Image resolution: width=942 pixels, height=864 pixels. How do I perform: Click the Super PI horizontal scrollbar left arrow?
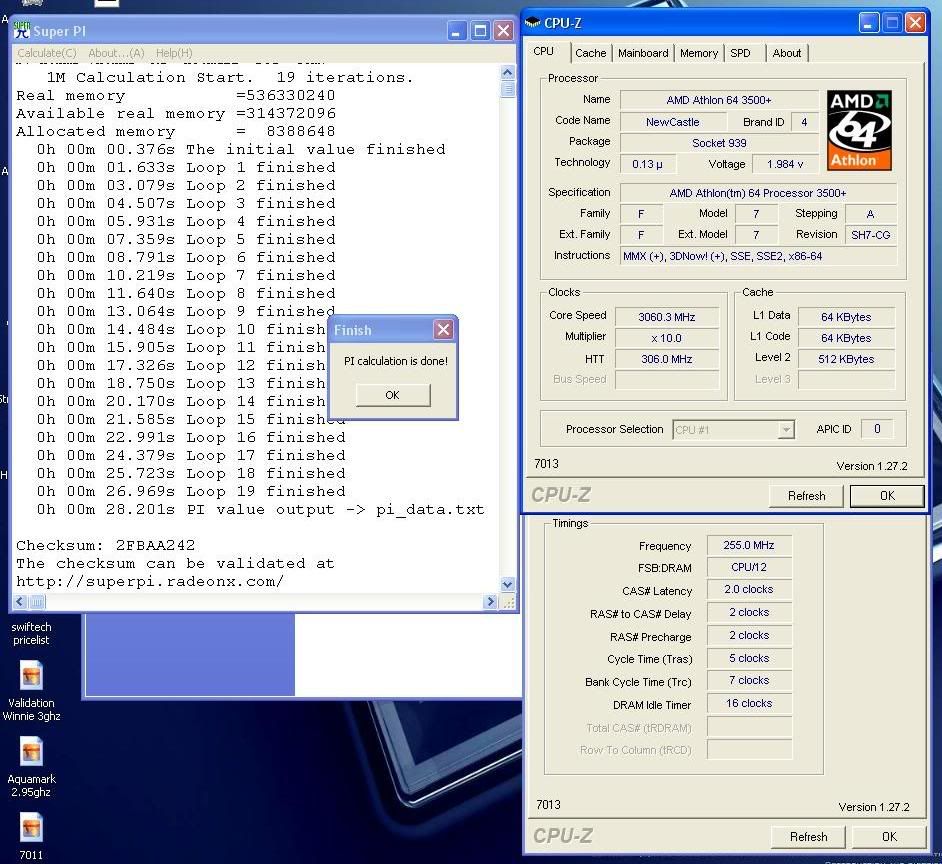click(20, 601)
